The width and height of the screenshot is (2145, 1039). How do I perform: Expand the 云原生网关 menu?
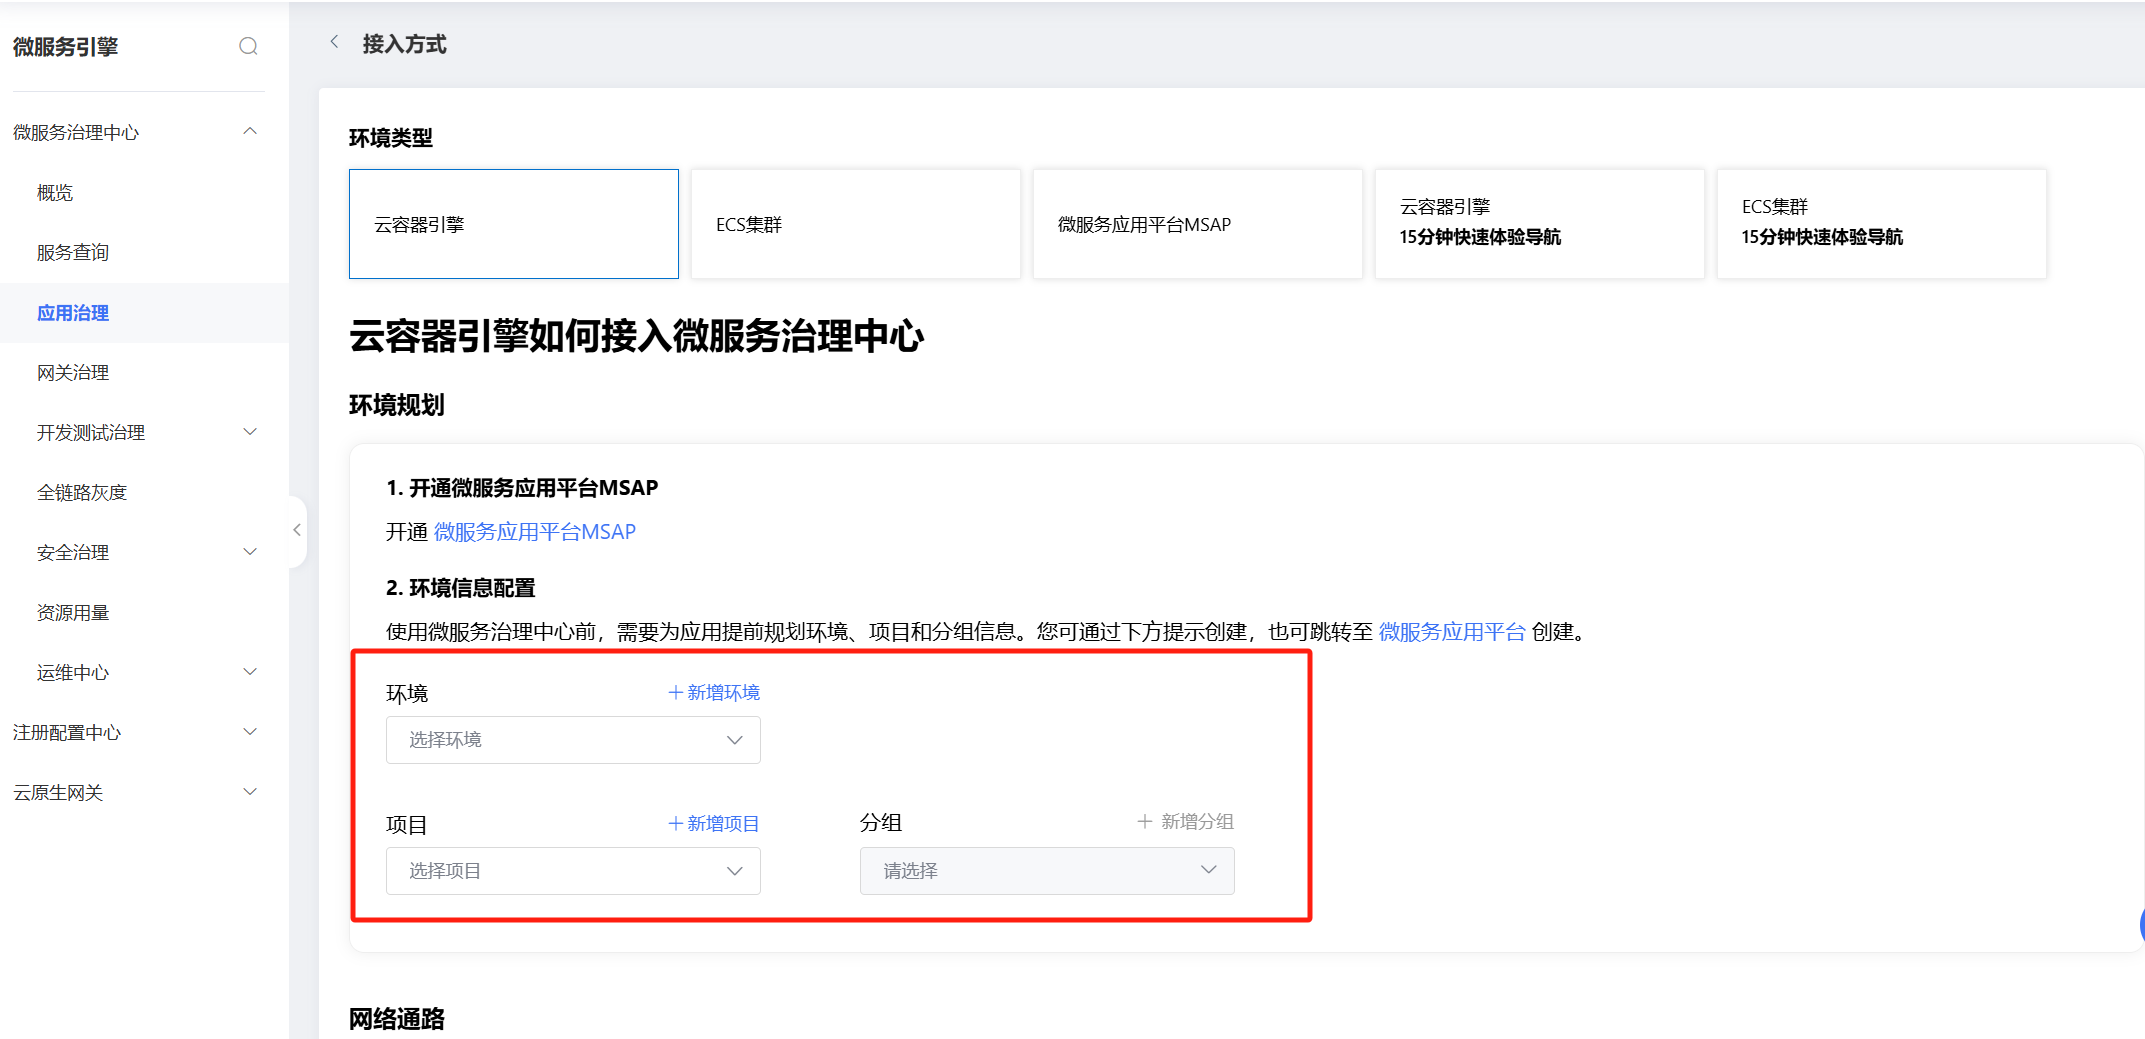[x=250, y=792]
